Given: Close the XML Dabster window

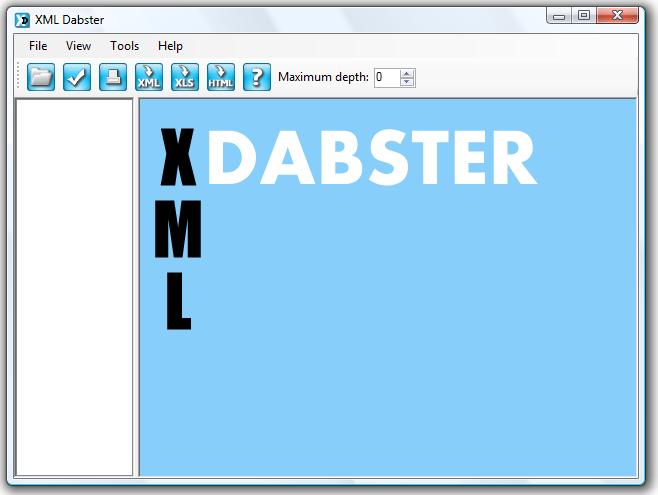Looking at the screenshot, I should coord(617,16).
